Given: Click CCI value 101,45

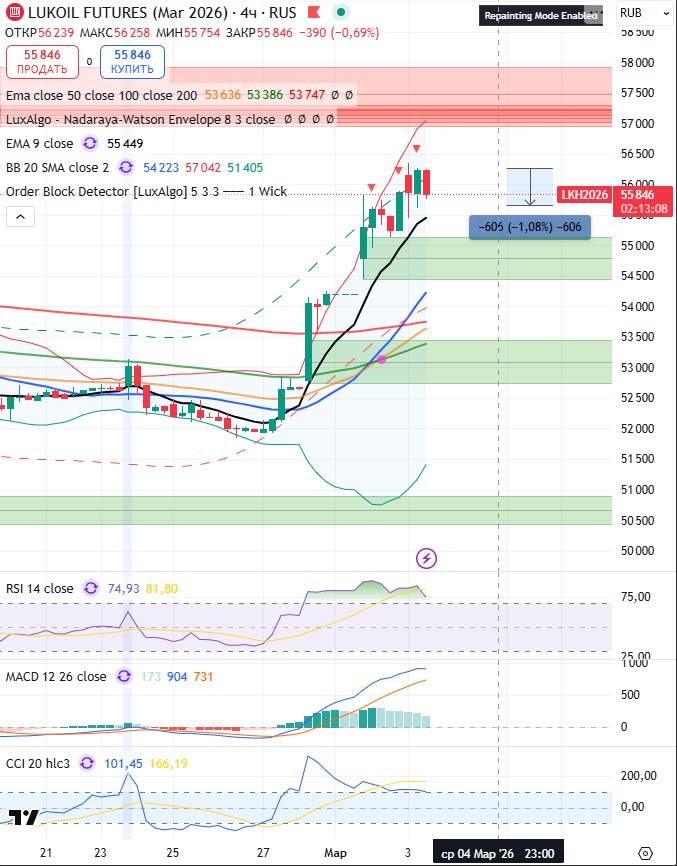Looking at the screenshot, I should point(123,764).
